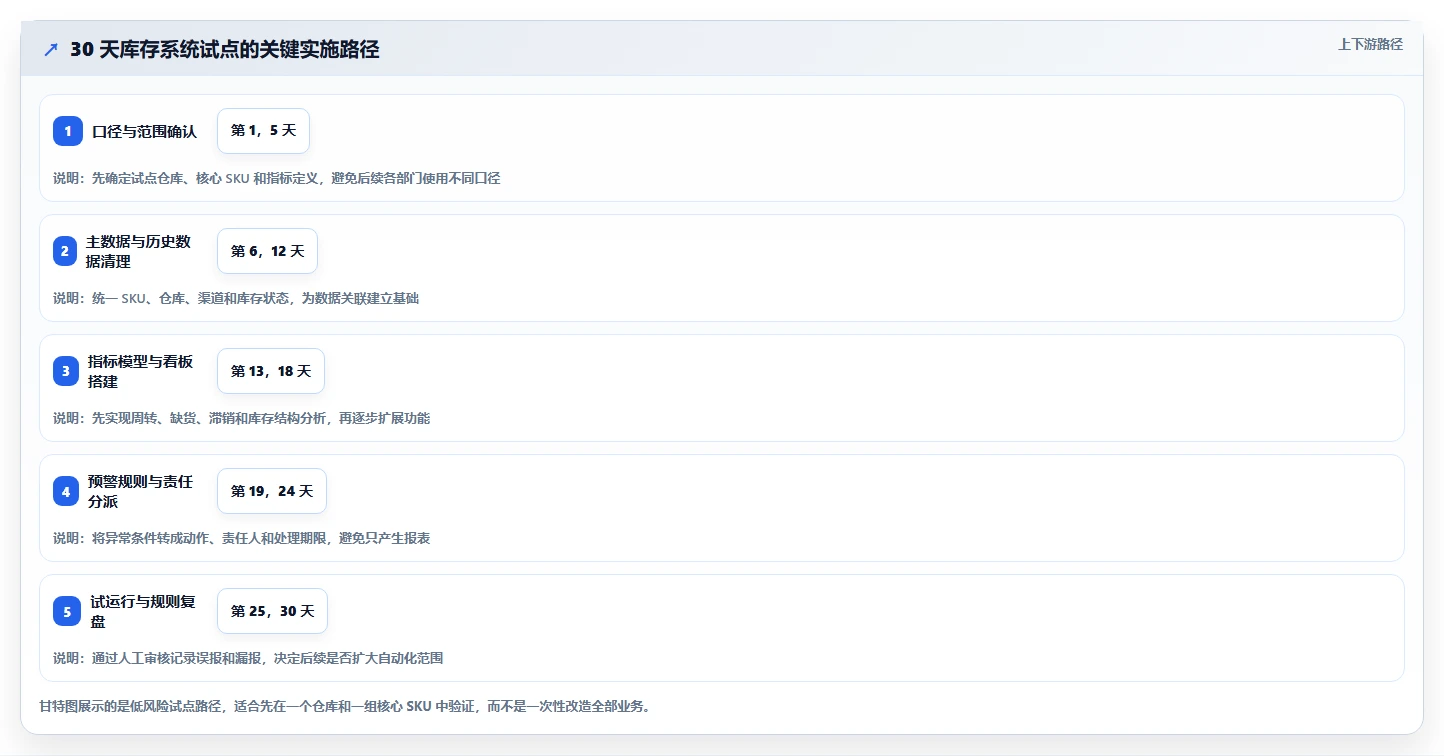Image resolution: width=1444 pixels, height=756 pixels.
Task: Click the description starting 将异常条件转成动作
Action: (242, 538)
